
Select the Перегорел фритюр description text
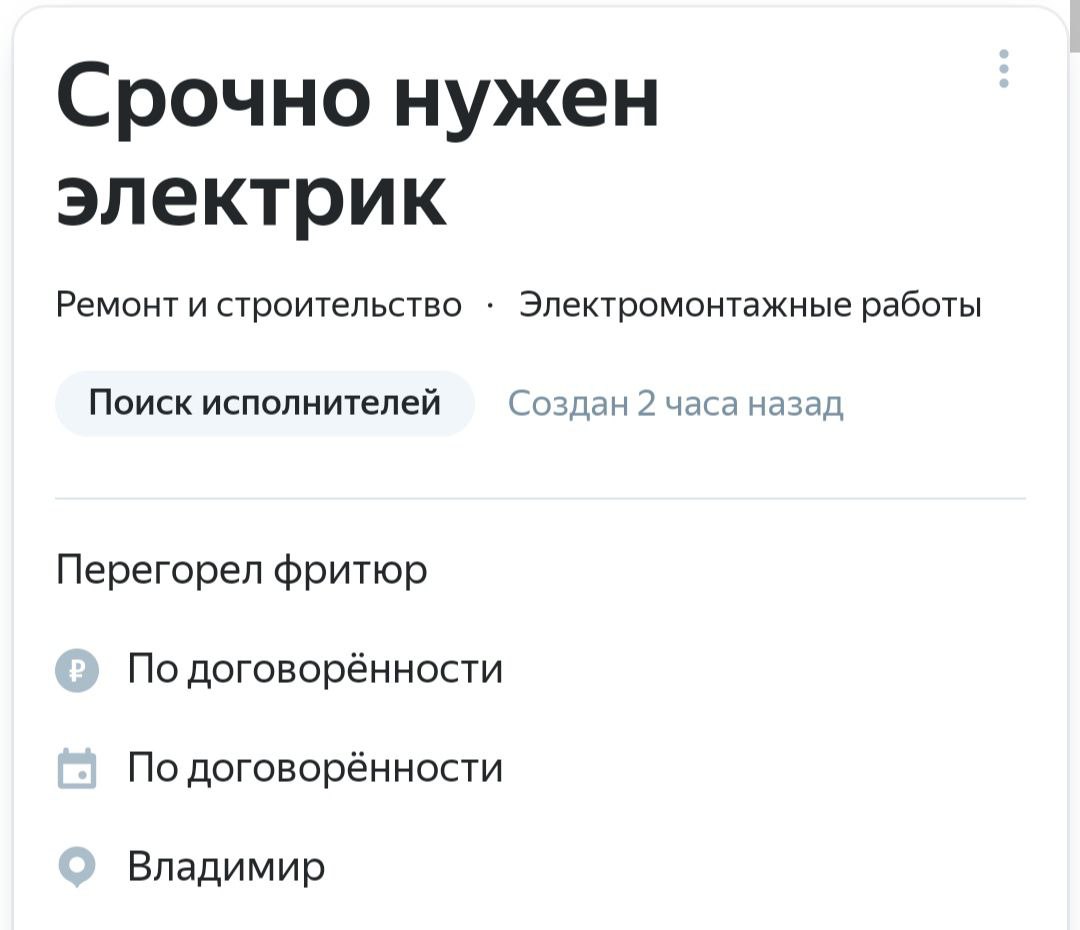pos(241,570)
